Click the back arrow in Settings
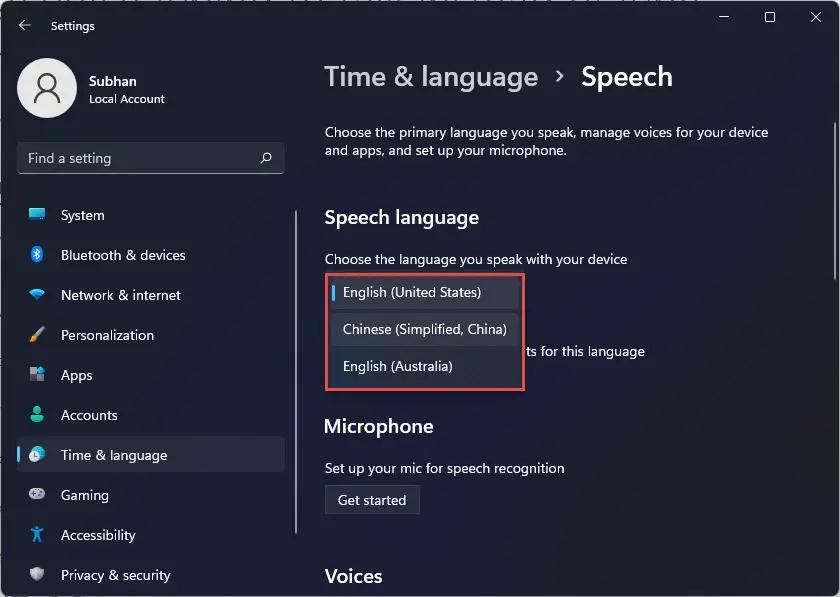This screenshot has height=597, width=840. click(25, 25)
